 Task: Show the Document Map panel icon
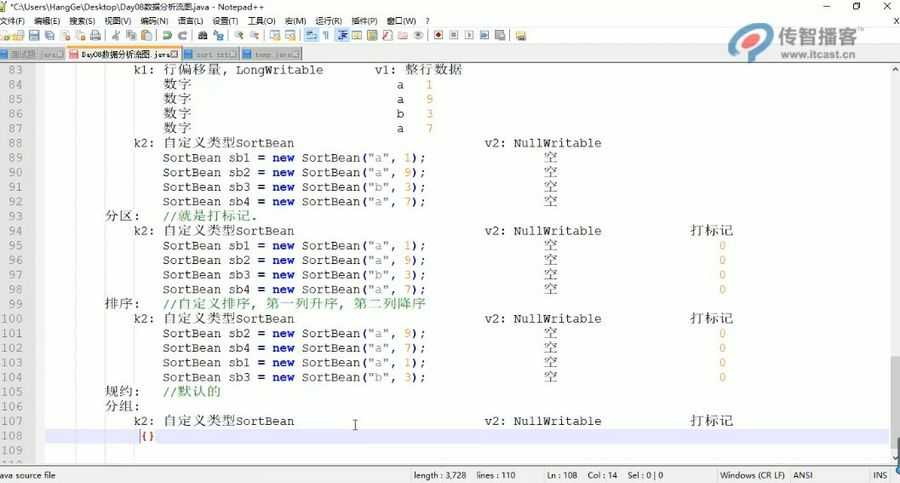pyautogui.click(x=372, y=36)
